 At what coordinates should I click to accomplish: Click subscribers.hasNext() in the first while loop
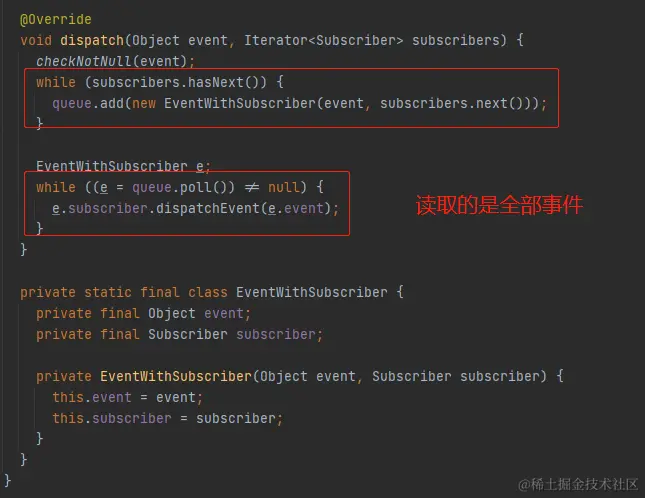175,82
